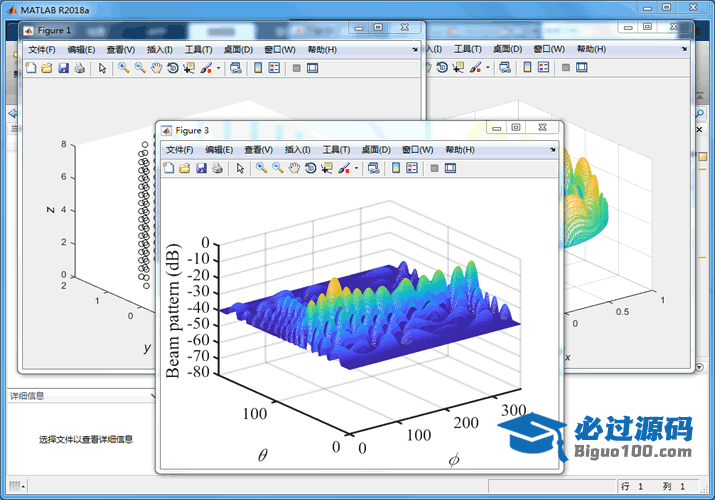Open 窗口(W) menu in Figure 3
This screenshot has height=500, width=715.
[x=418, y=150]
